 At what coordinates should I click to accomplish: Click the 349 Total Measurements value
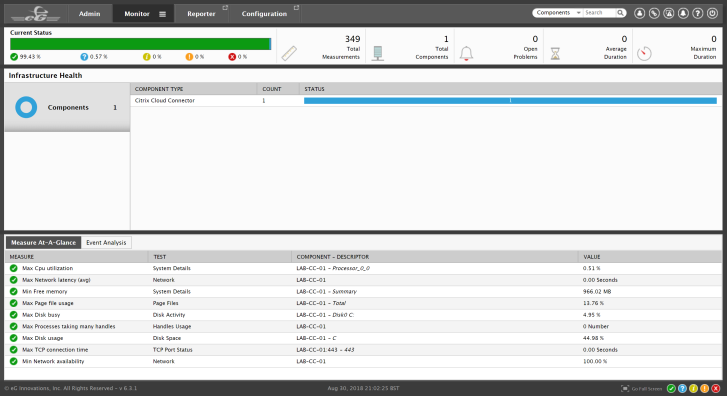[x=352, y=39]
